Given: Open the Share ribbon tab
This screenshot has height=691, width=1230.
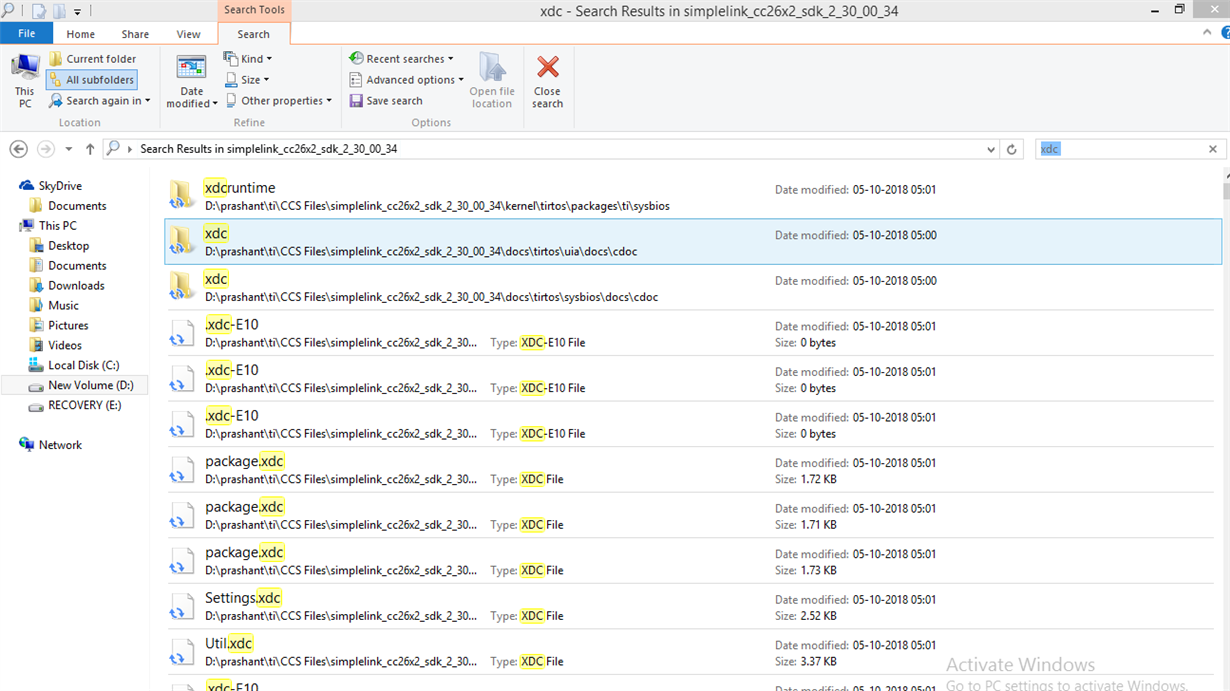Looking at the screenshot, I should tap(135, 33).
